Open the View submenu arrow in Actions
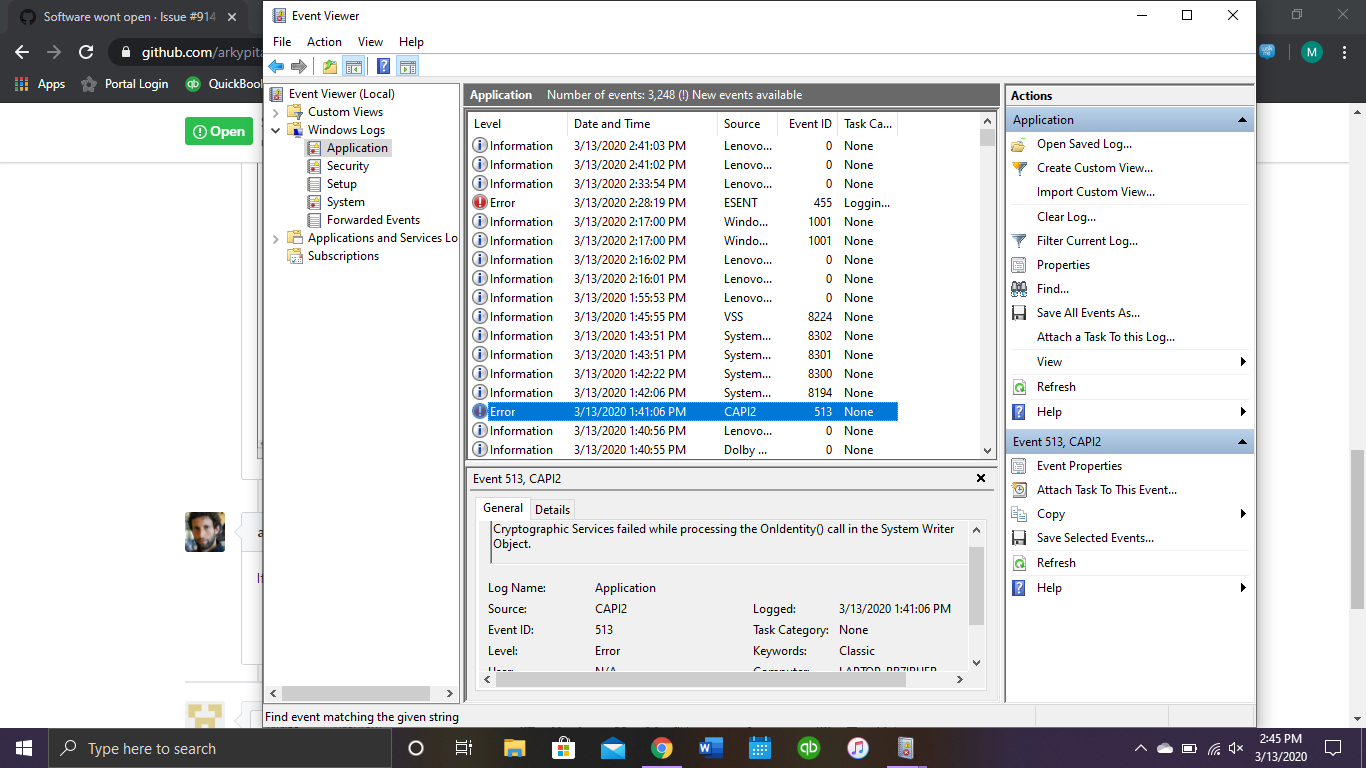 click(x=1243, y=362)
